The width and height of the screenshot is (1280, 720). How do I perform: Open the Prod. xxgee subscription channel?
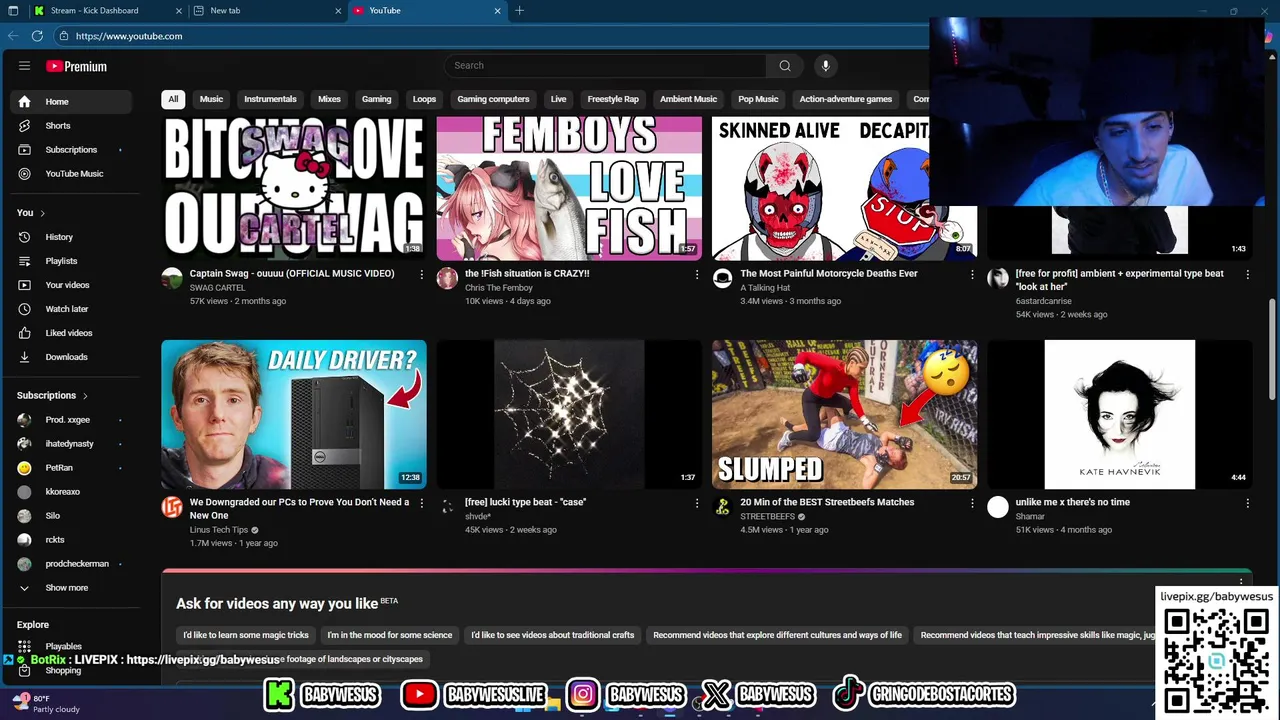tap(71, 420)
